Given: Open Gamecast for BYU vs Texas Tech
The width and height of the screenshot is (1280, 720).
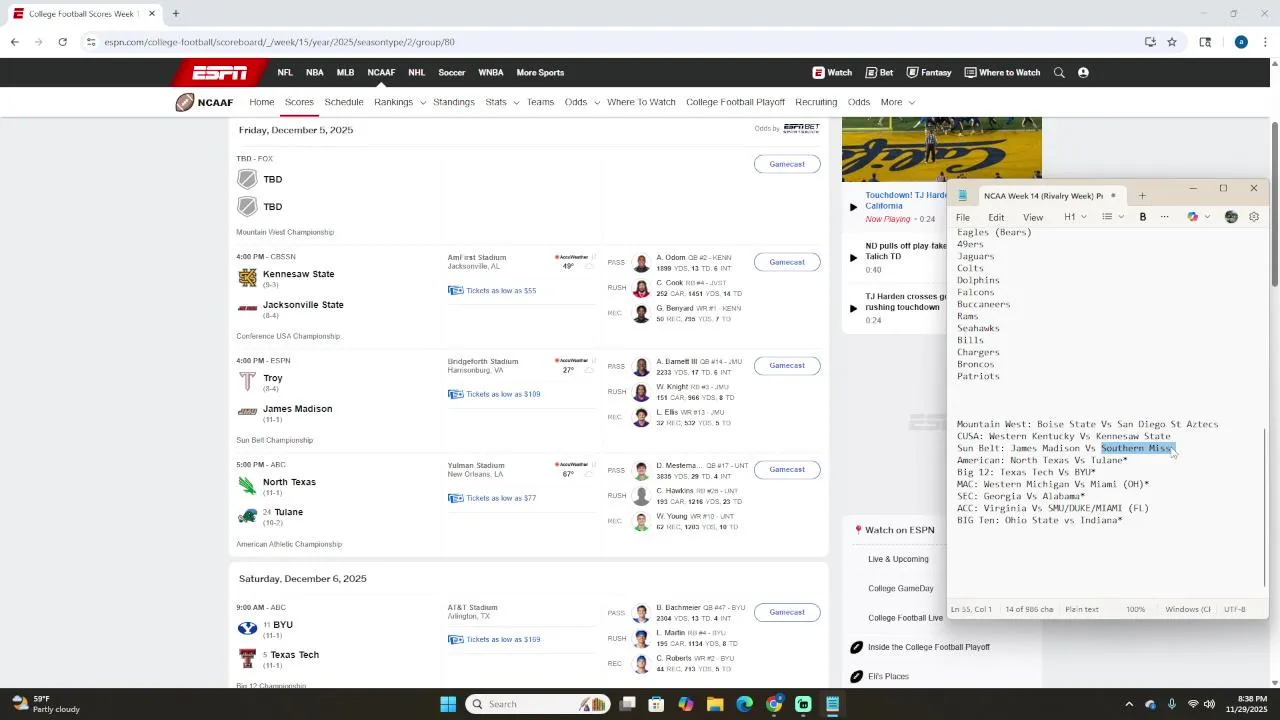Looking at the screenshot, I should pos(787,612).
